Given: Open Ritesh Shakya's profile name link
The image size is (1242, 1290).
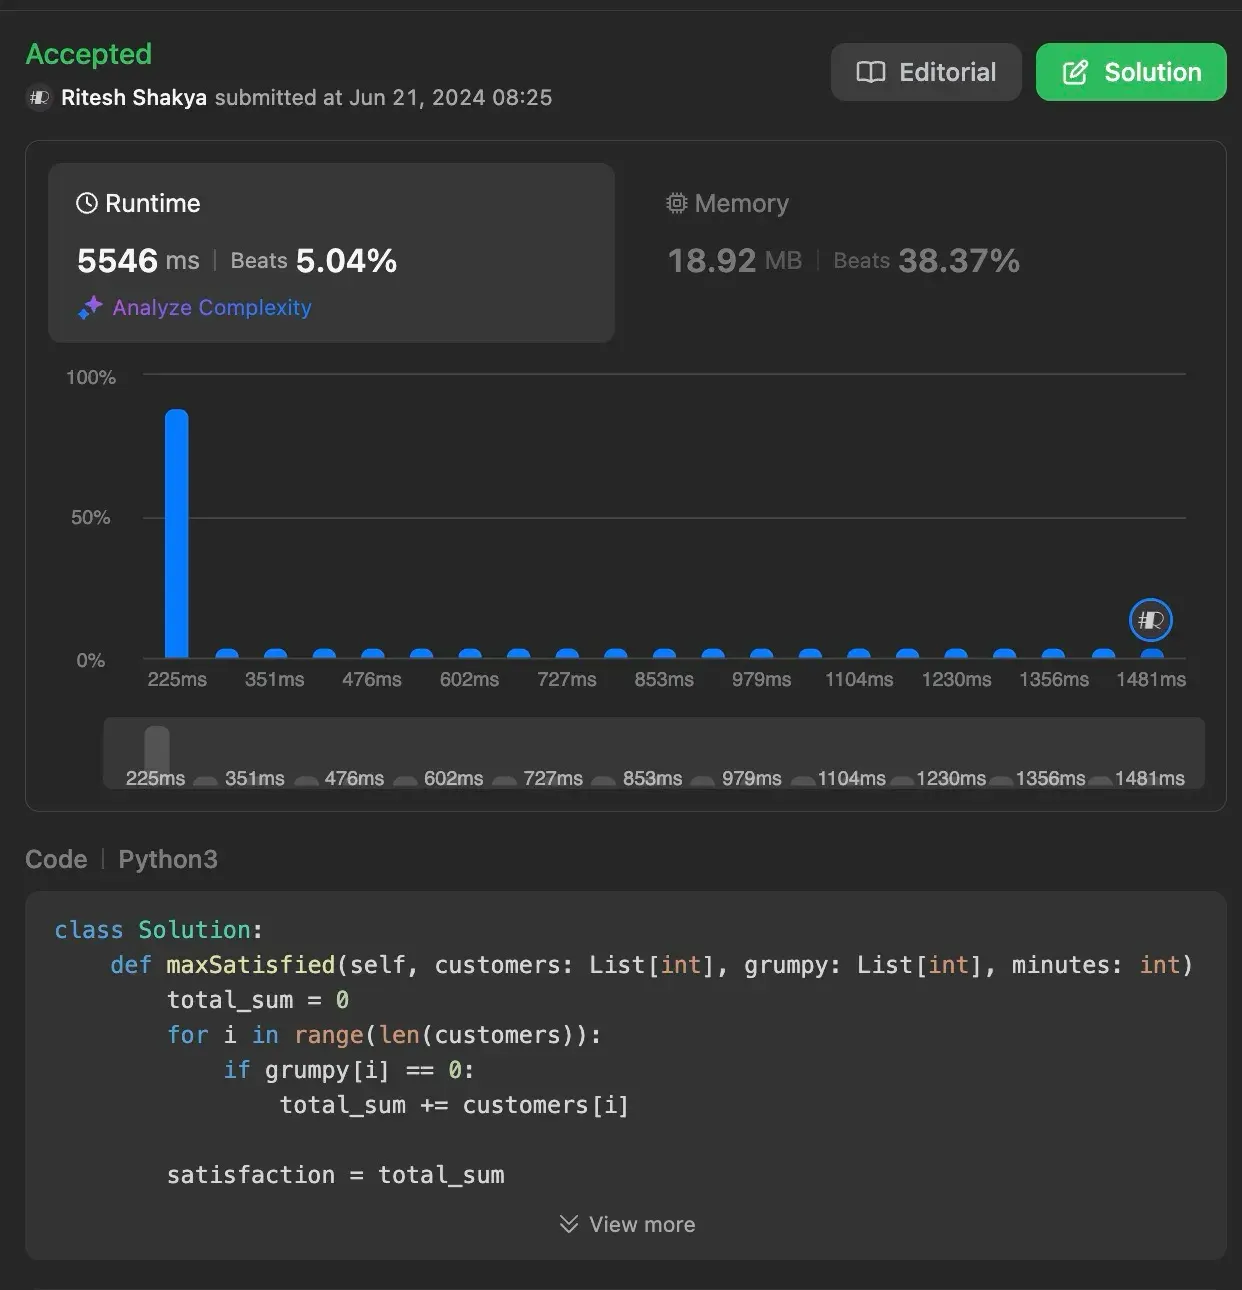Looking at the screenshot, I should click(134, 98).
